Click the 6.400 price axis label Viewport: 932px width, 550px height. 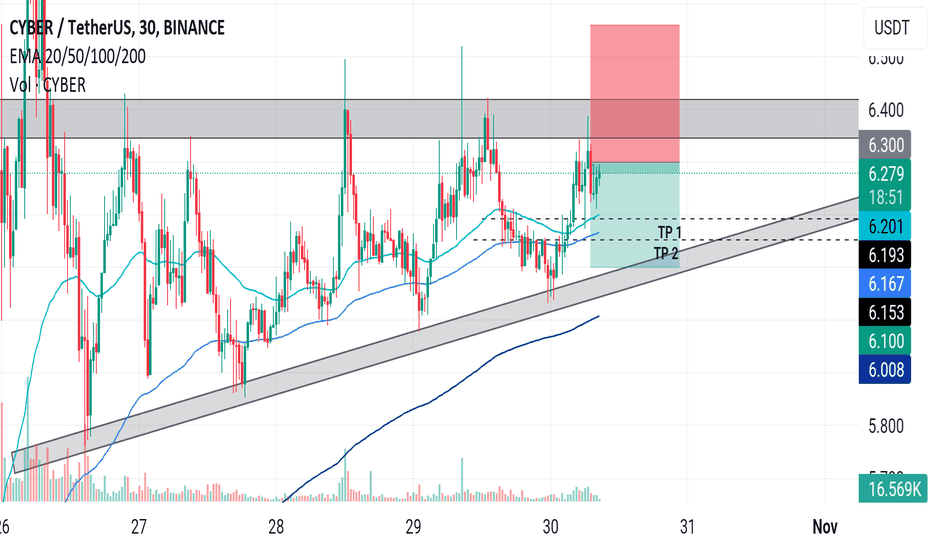[886, 110]
